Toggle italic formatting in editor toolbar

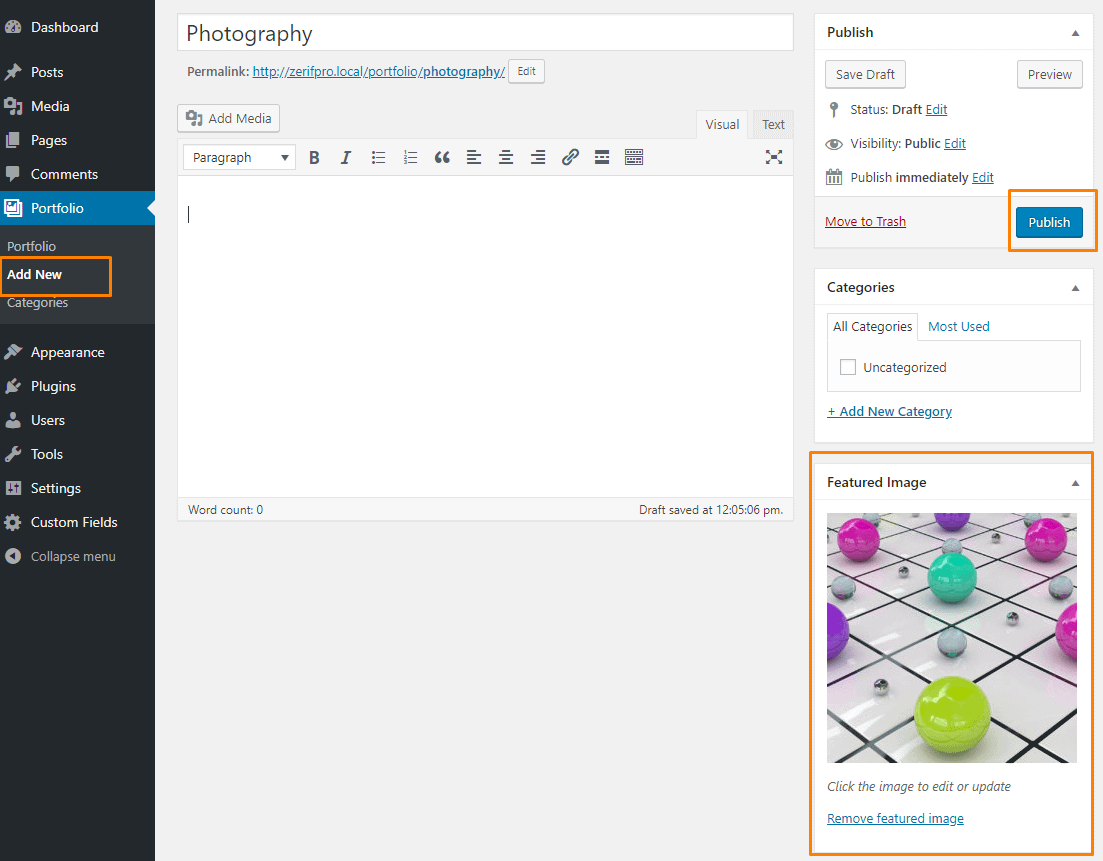coord(346,157)
